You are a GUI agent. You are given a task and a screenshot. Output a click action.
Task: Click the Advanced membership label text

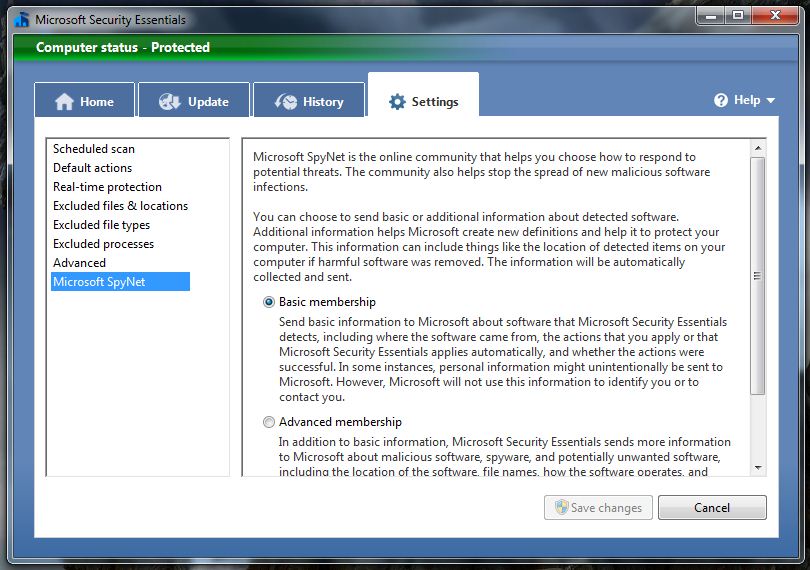coord(340,422)
